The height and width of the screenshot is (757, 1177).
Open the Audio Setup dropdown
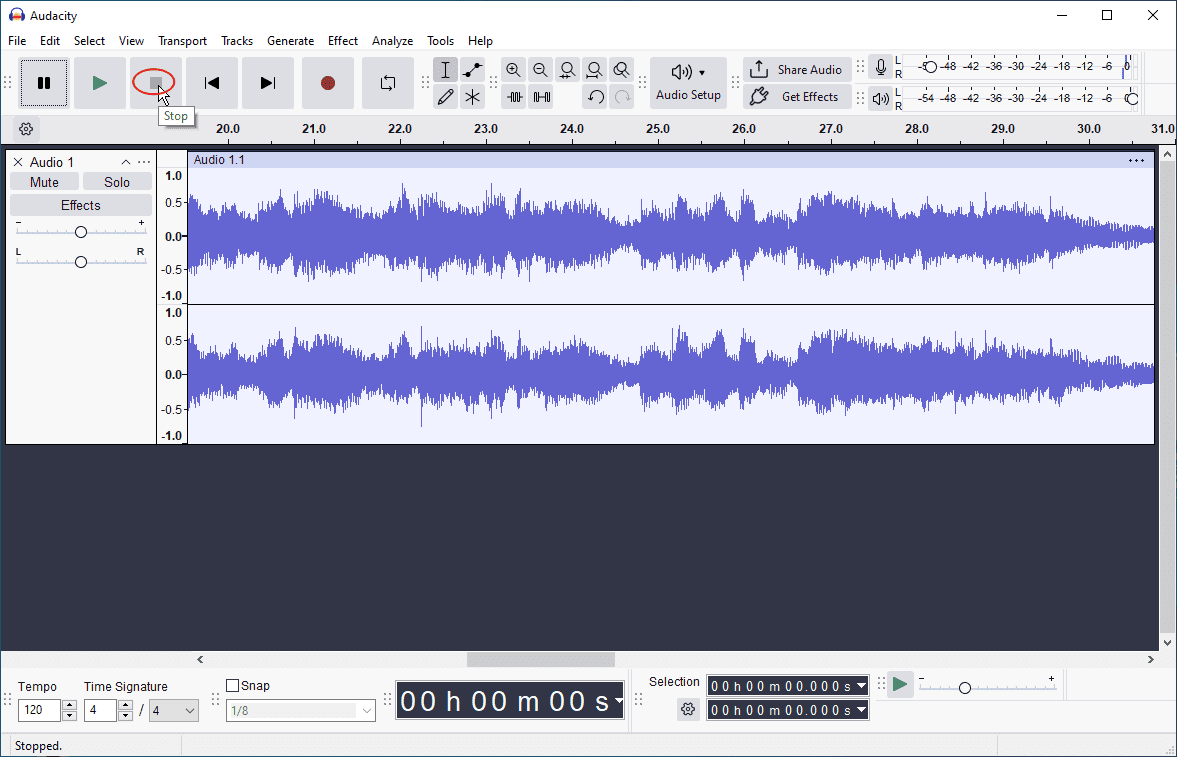[x=688, y=83]
